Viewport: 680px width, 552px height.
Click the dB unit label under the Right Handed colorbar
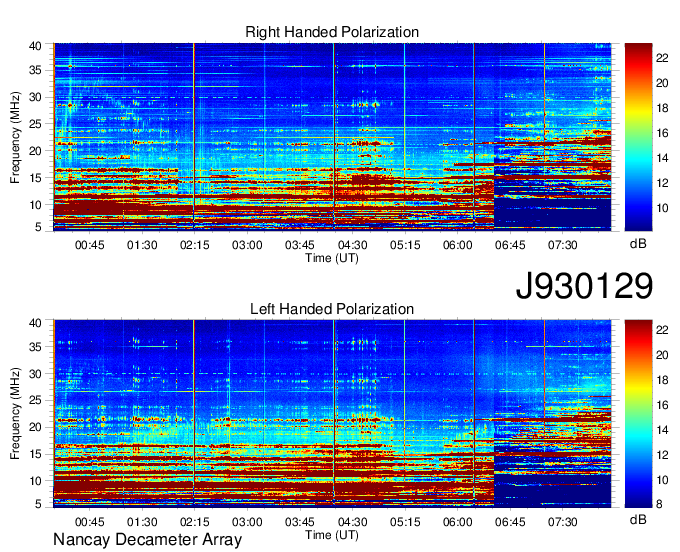coord(638,244)
